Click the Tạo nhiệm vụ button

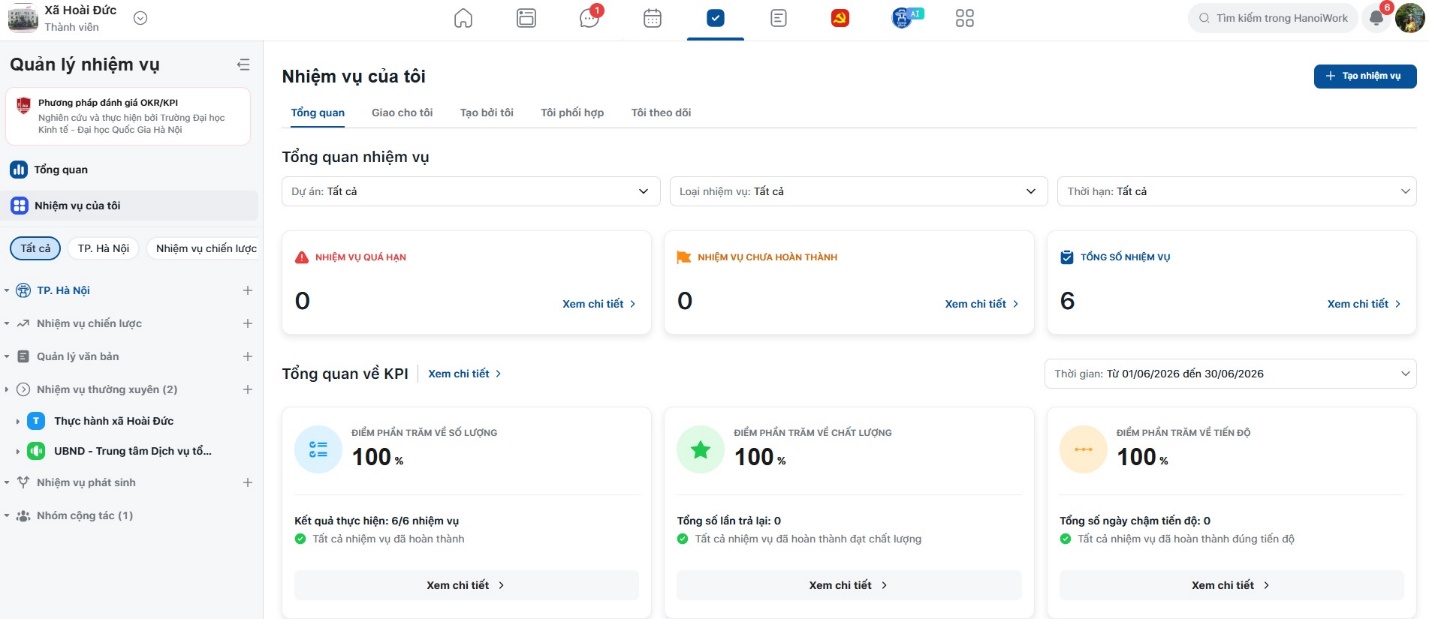(x=1365, y=76)
